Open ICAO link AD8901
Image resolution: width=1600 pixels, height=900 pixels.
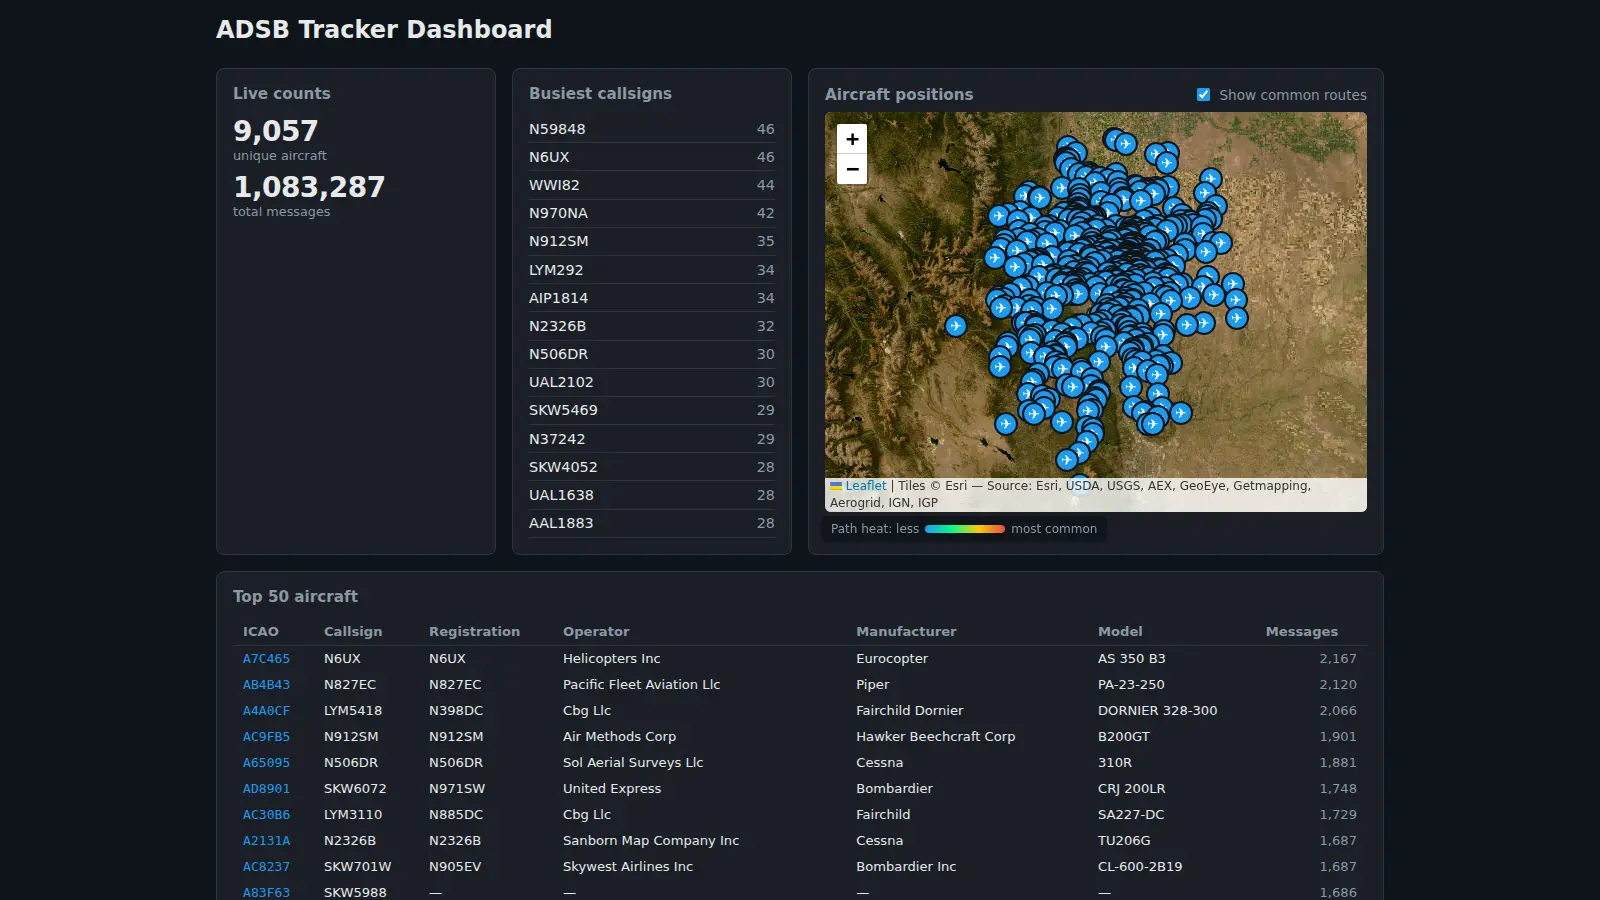[x=266, y=789]
